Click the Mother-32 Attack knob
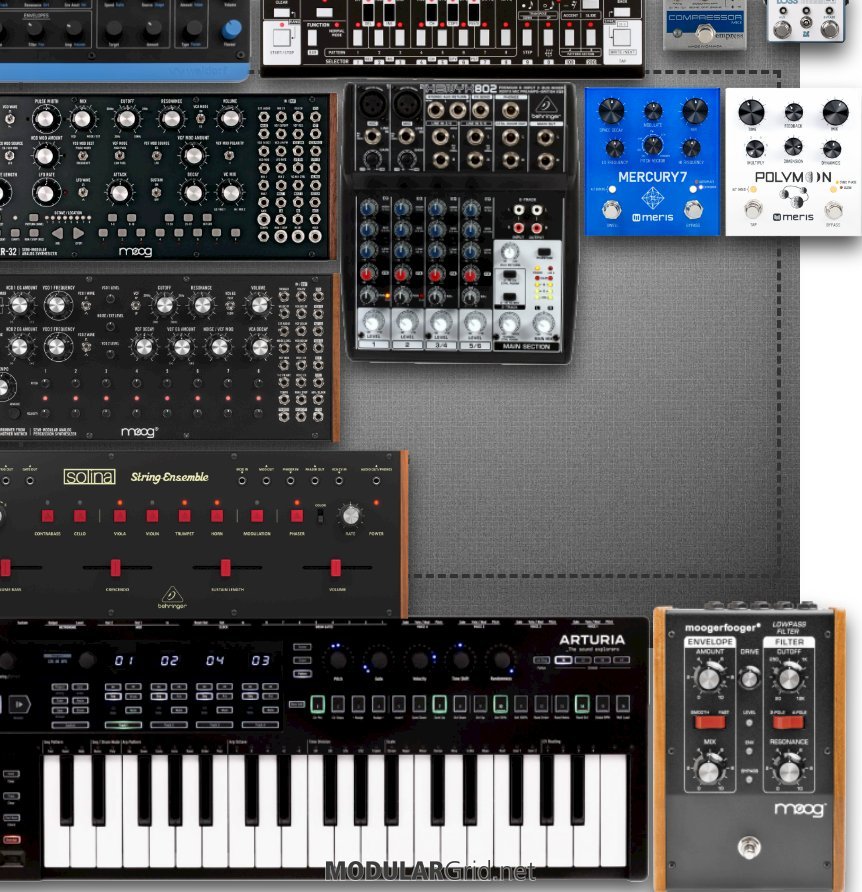 pyautogui.click(x=120, y=193)
